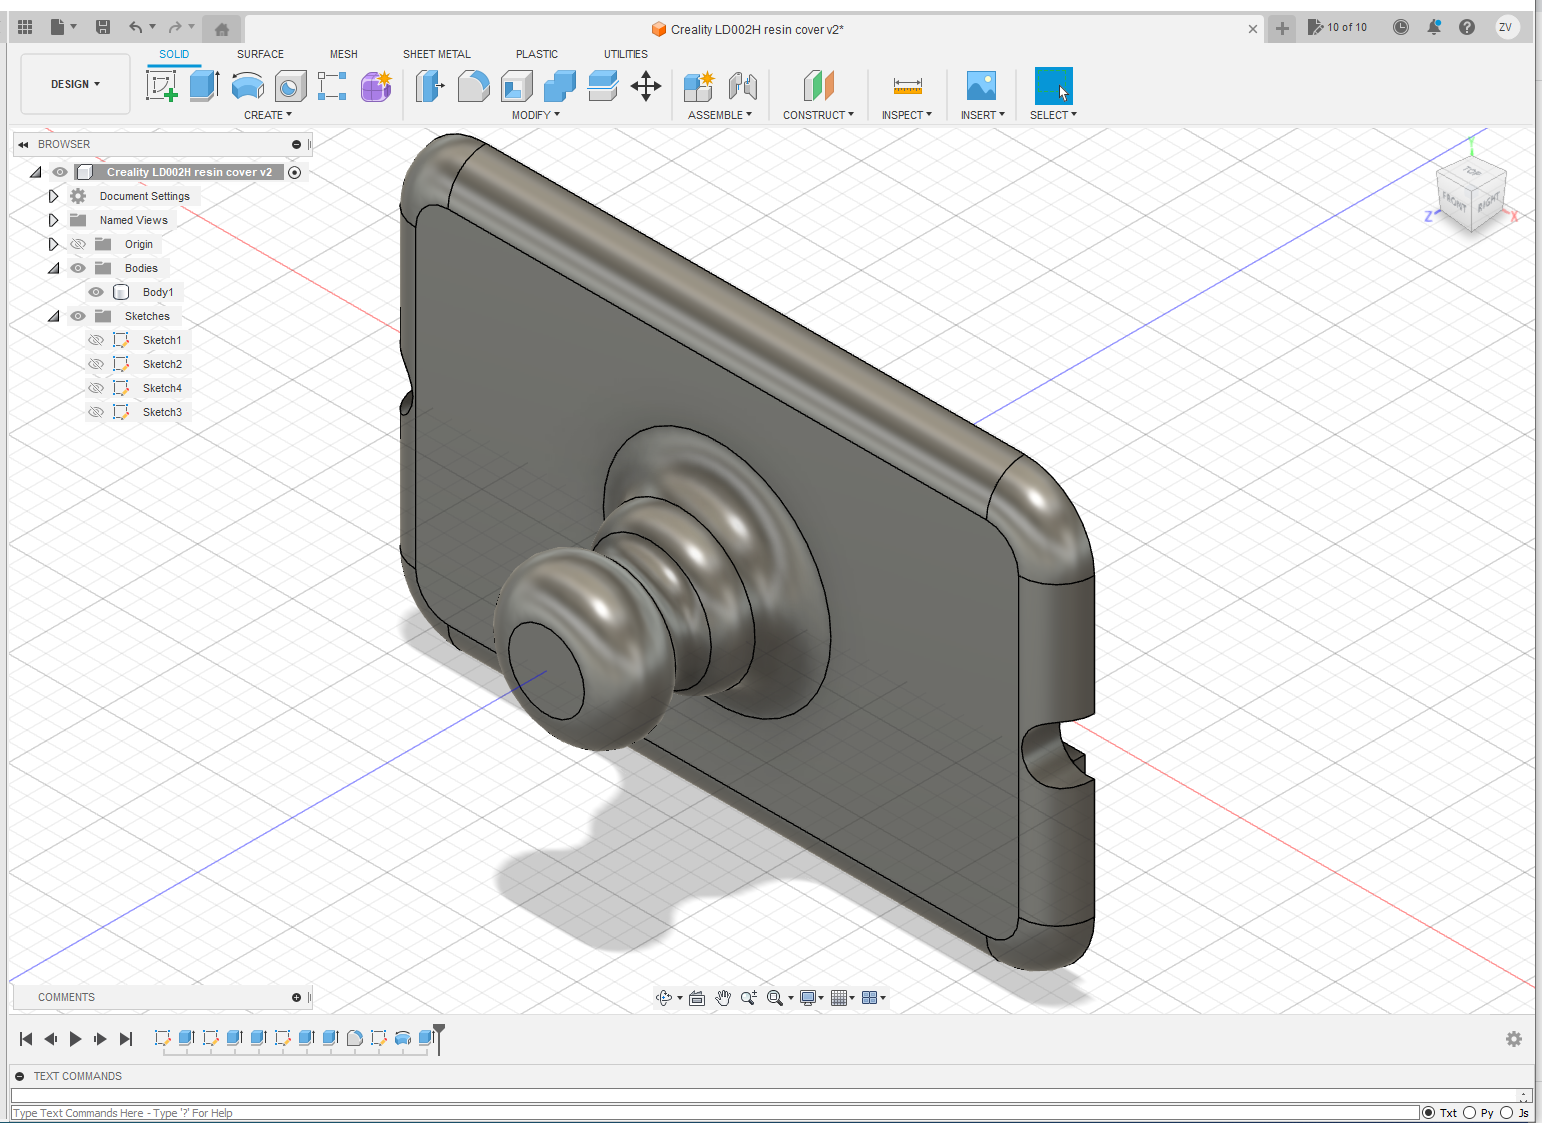
Task: Click the Select tool icon
Action: point(1053,86)
